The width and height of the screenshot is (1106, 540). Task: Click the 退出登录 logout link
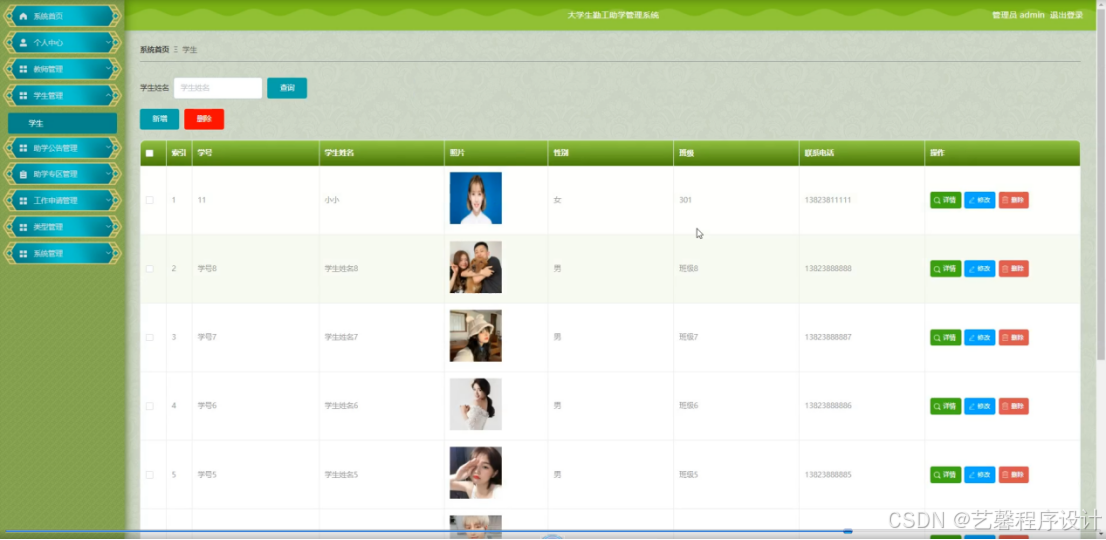1066,16
